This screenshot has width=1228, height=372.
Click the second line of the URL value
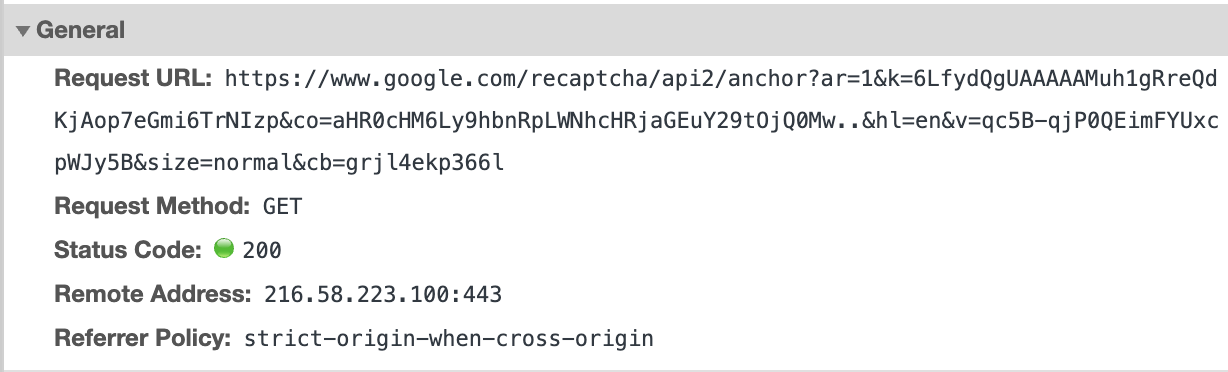click(x=636, y=122)
